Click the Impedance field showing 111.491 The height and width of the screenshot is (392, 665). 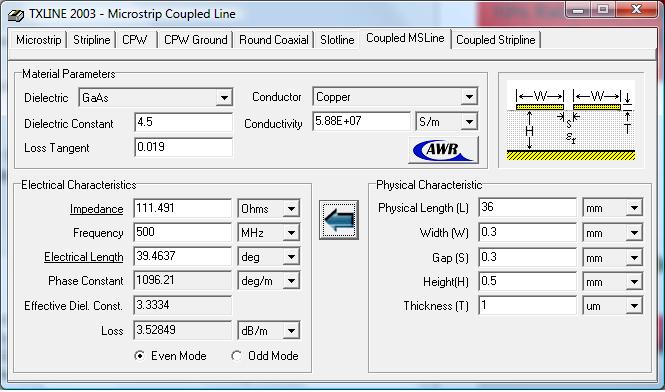tap(182, 208)
